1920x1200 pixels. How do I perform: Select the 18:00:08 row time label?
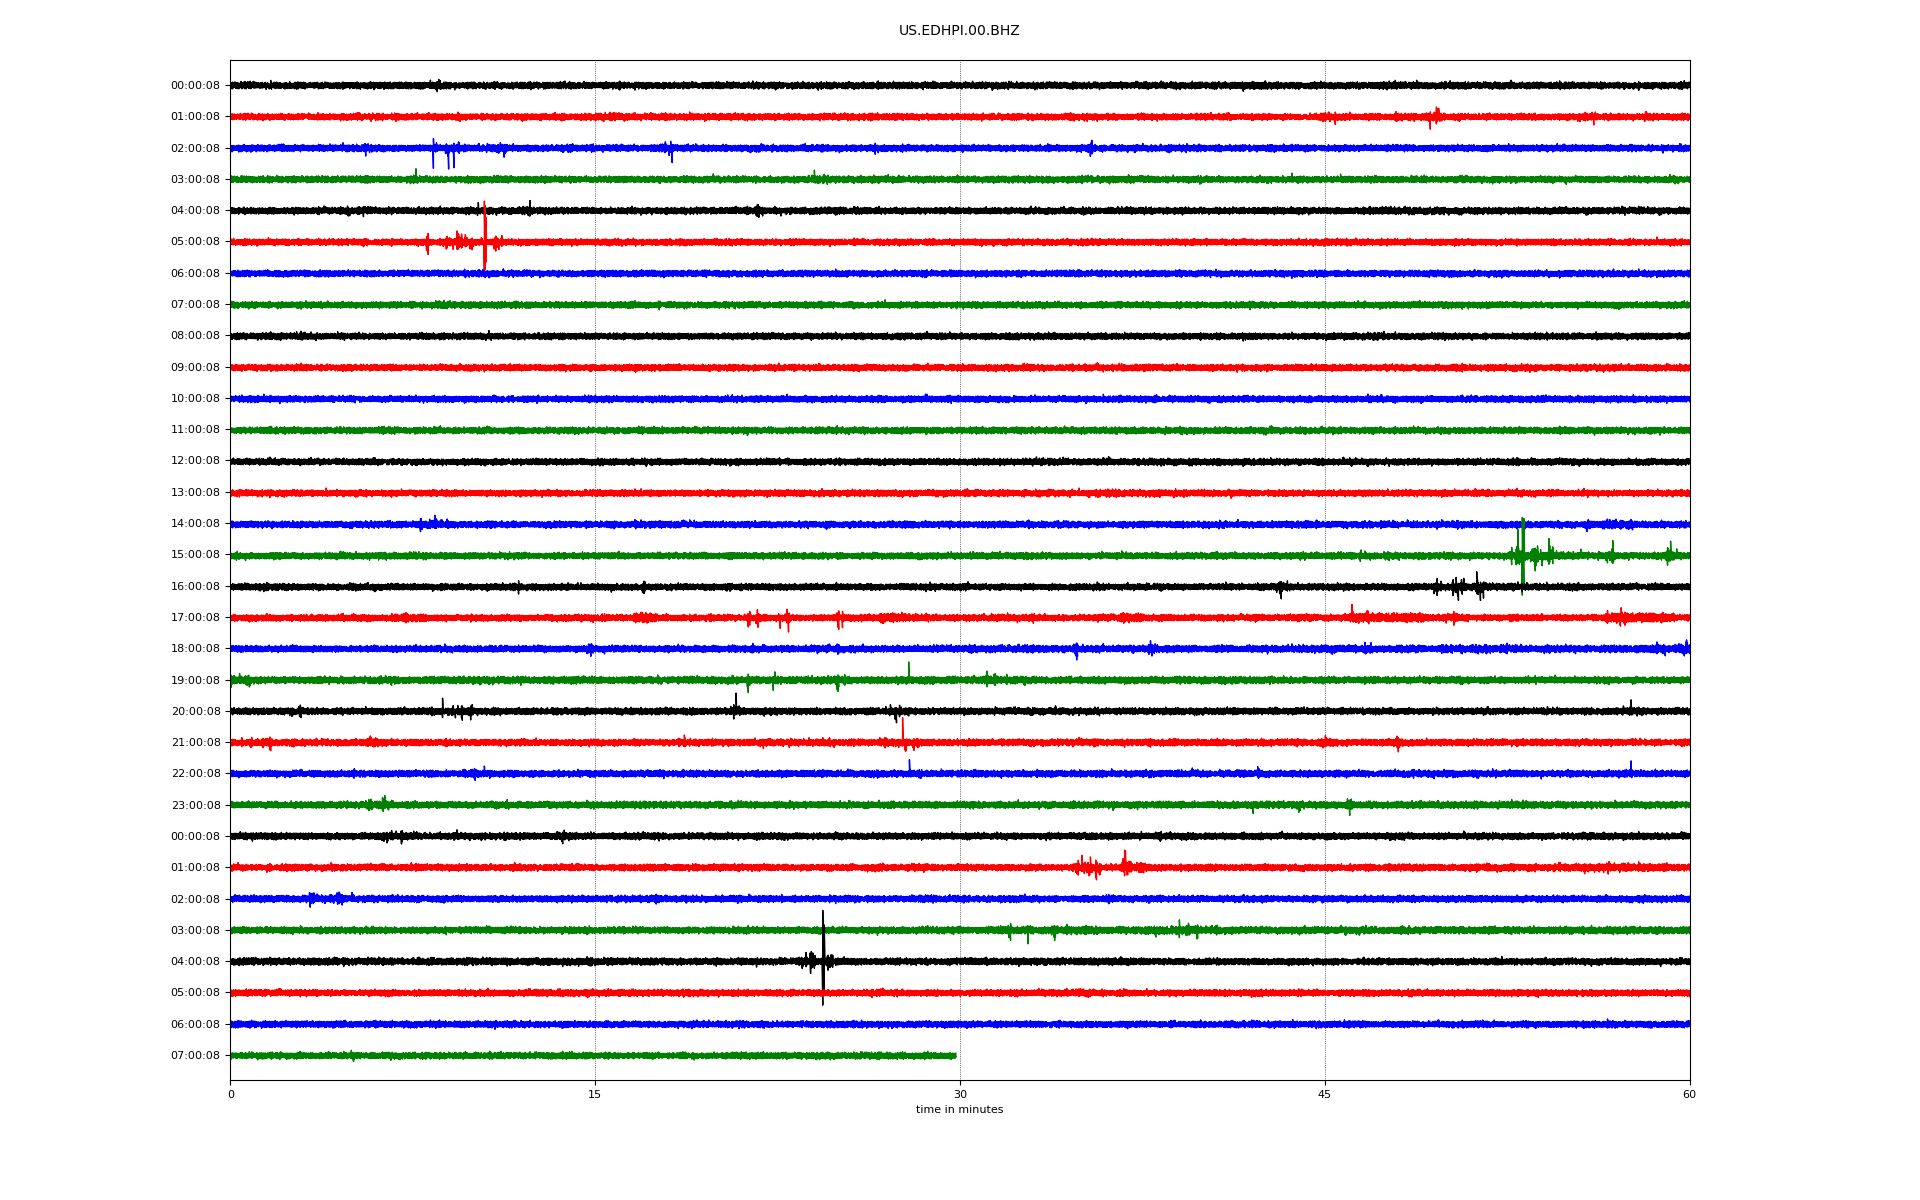[x=195, y=649]
